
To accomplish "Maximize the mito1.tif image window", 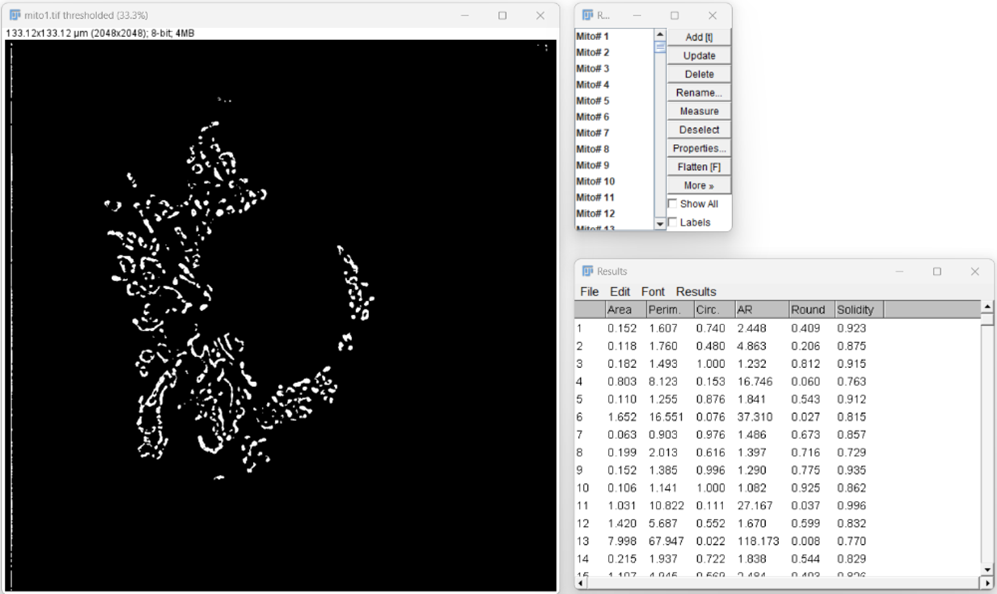I will click(502, 15).
